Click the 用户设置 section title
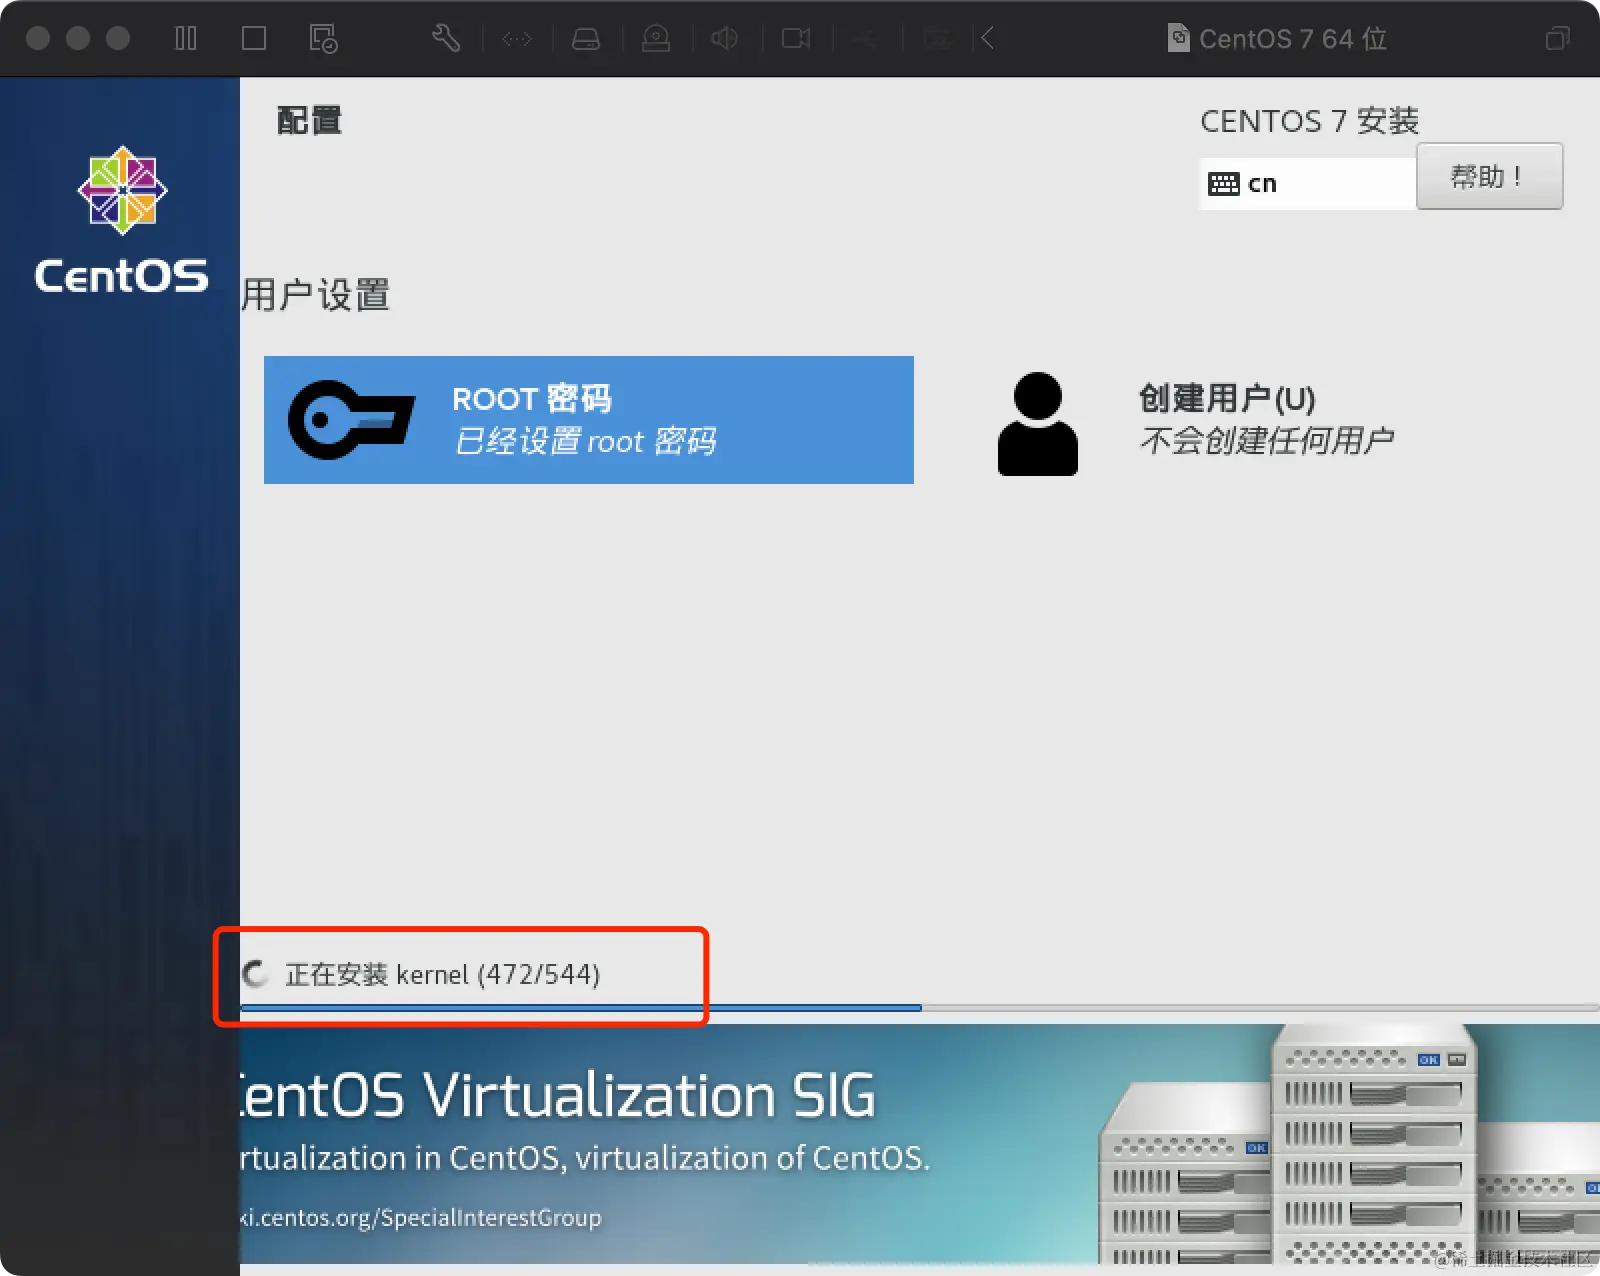Screen dimensions: 1600x1276 316,295
